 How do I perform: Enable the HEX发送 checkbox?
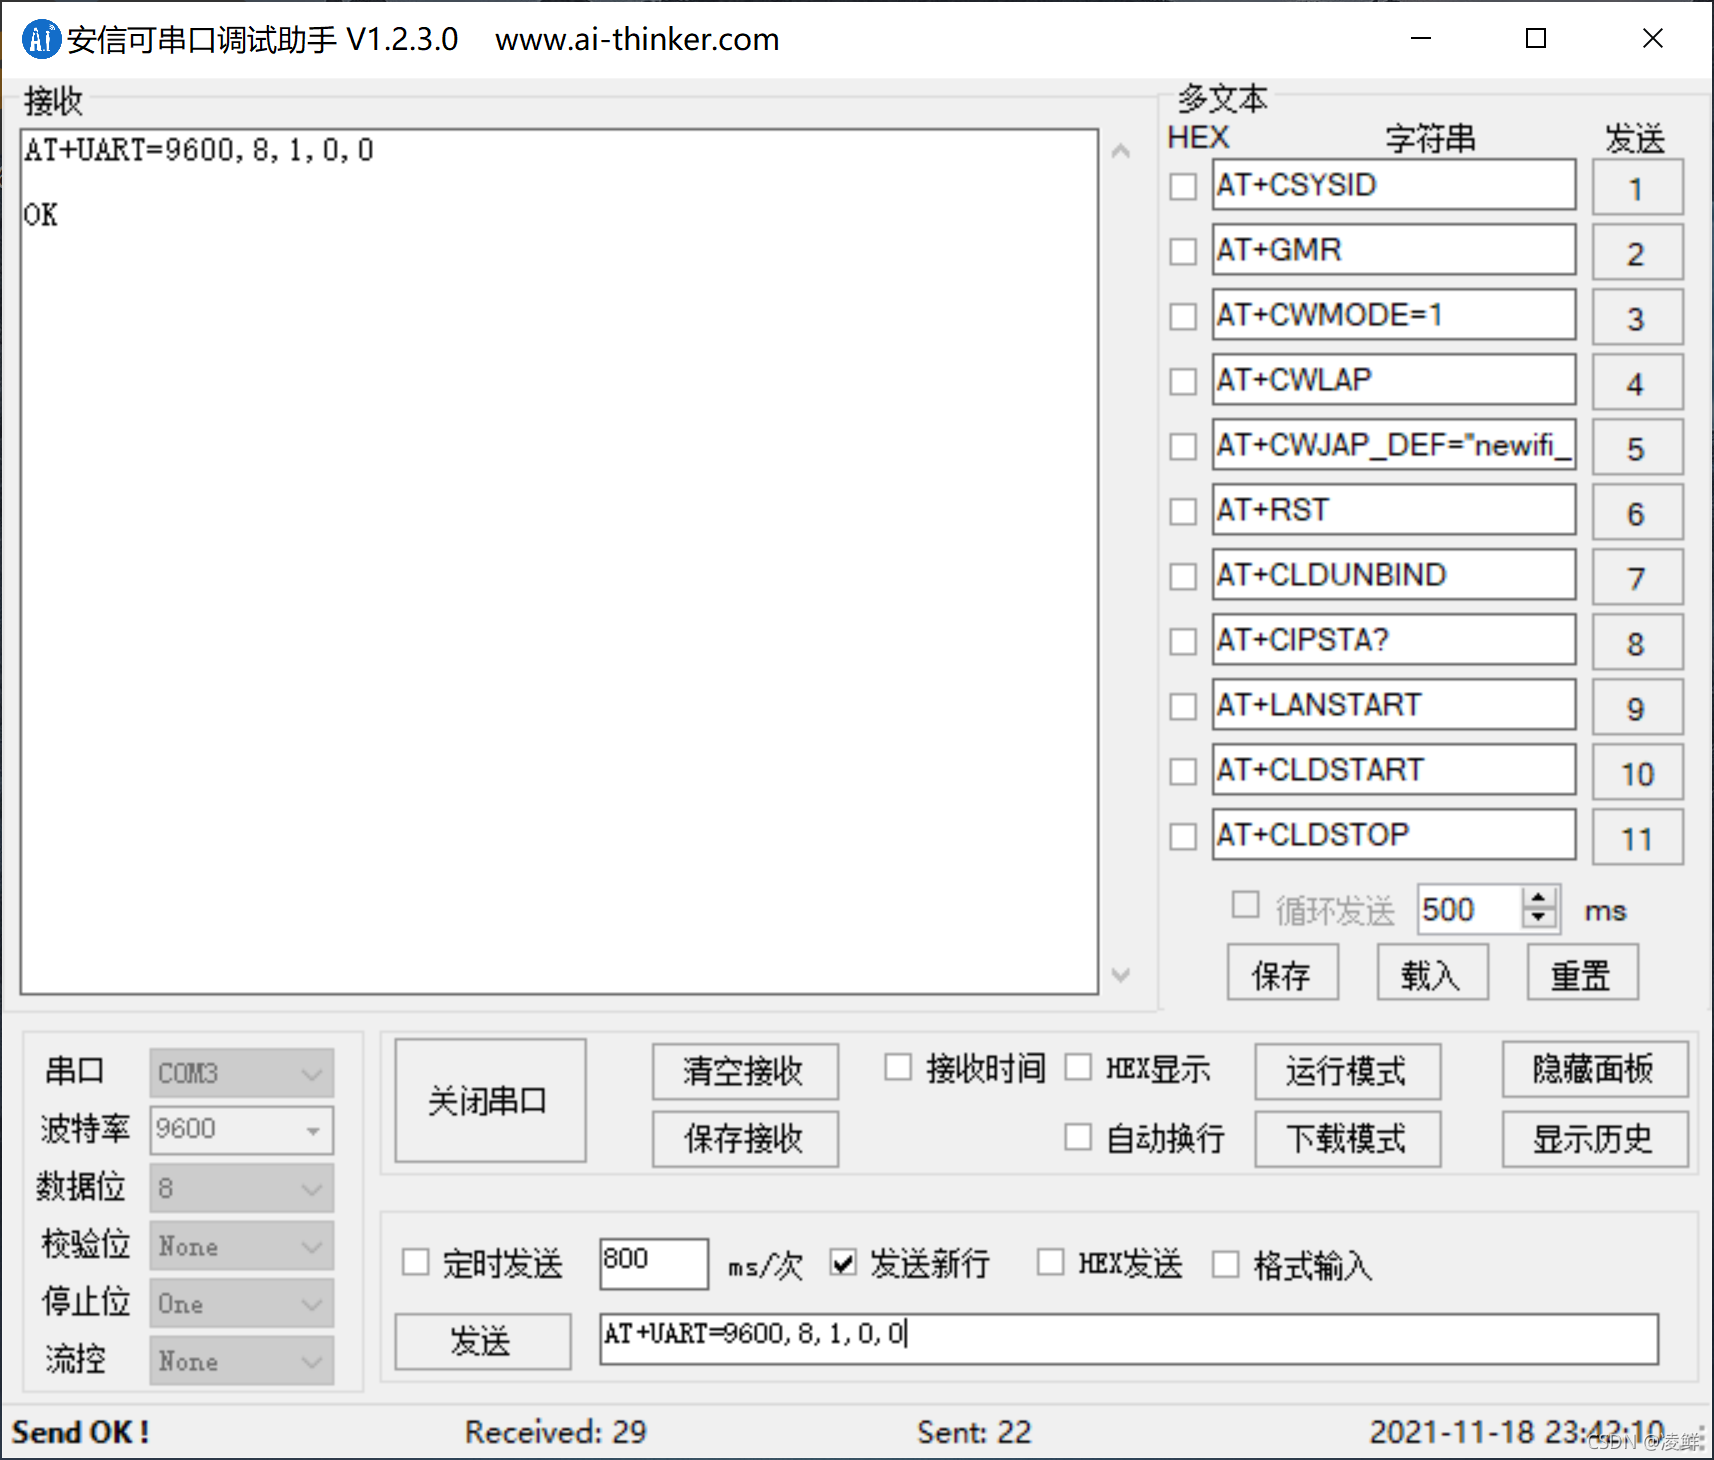coord(1050,1262)
